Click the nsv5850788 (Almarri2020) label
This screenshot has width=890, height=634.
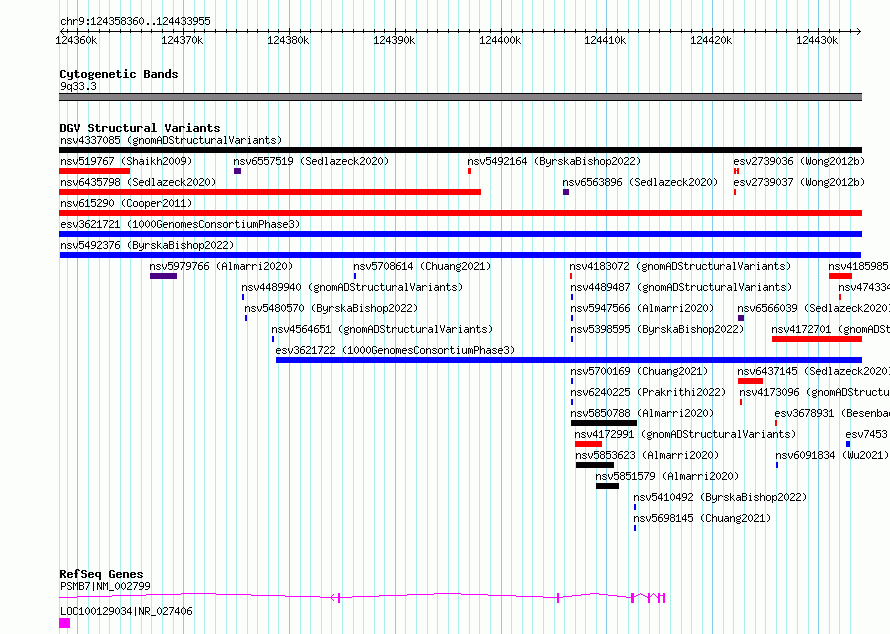tap(642, 413)
